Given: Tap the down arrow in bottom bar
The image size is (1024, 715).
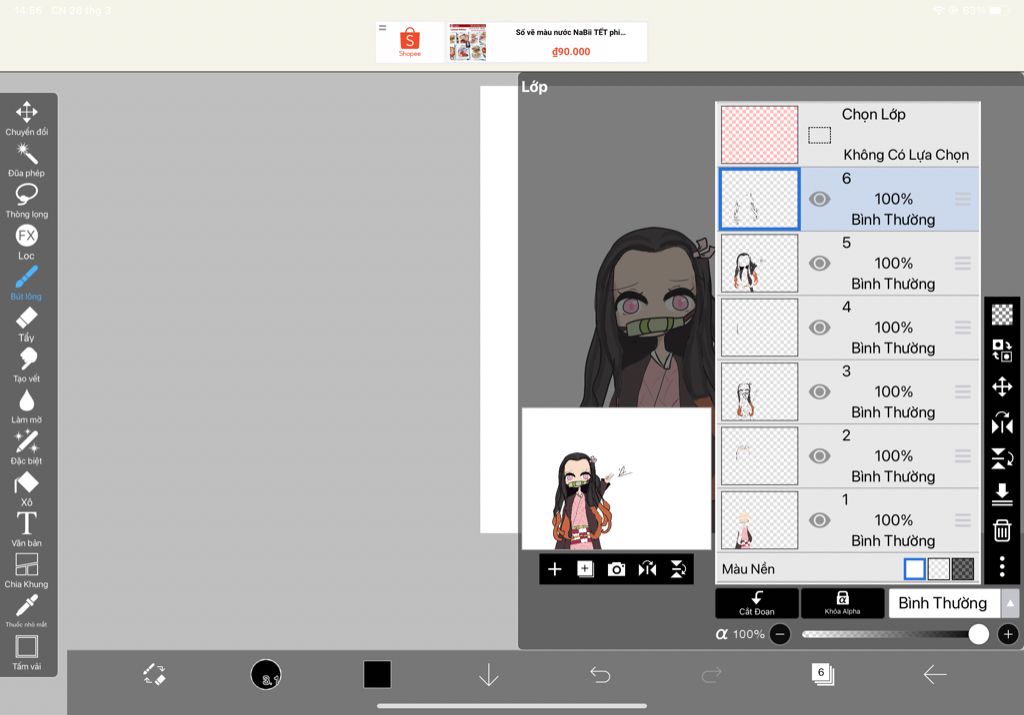Looking at the screenshot, I should pyautogui.click(x=488, y=675).
